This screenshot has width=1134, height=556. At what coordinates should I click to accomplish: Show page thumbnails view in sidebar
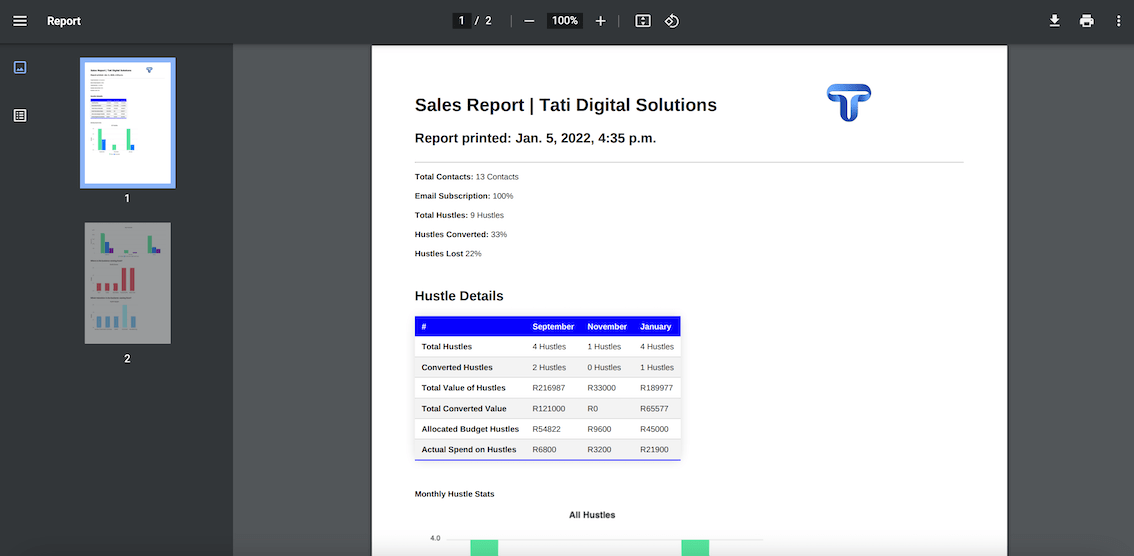tap(20, 67)
